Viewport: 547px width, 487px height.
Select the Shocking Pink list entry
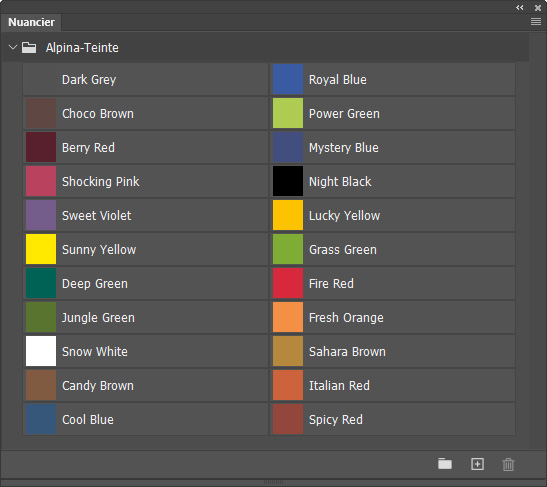(x=145, y=181)
